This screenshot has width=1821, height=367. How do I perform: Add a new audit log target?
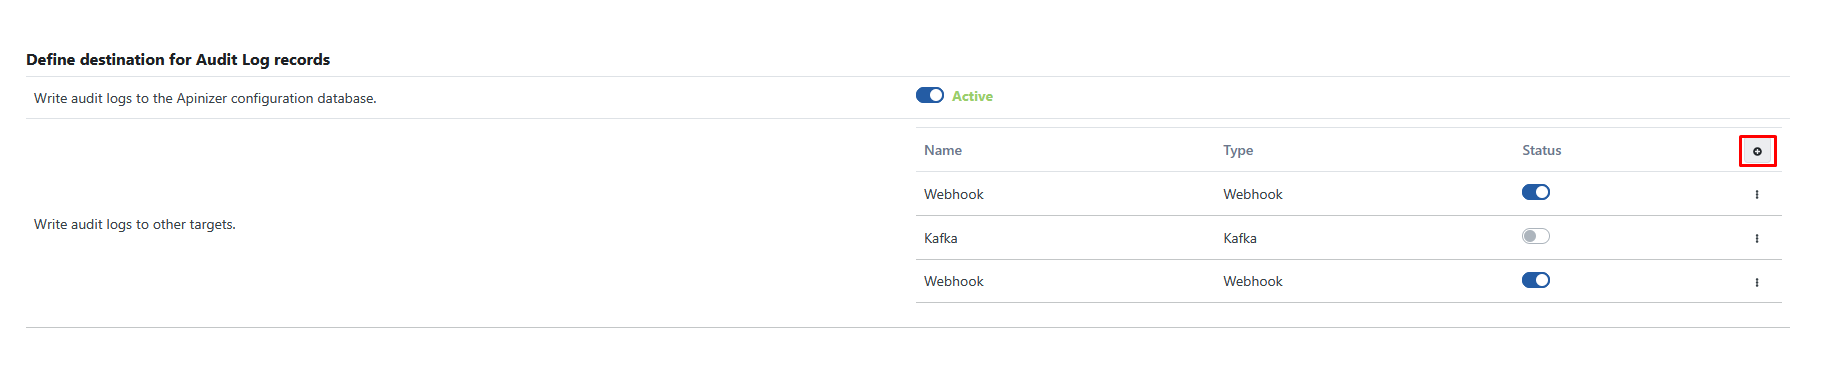point(1757,151)
